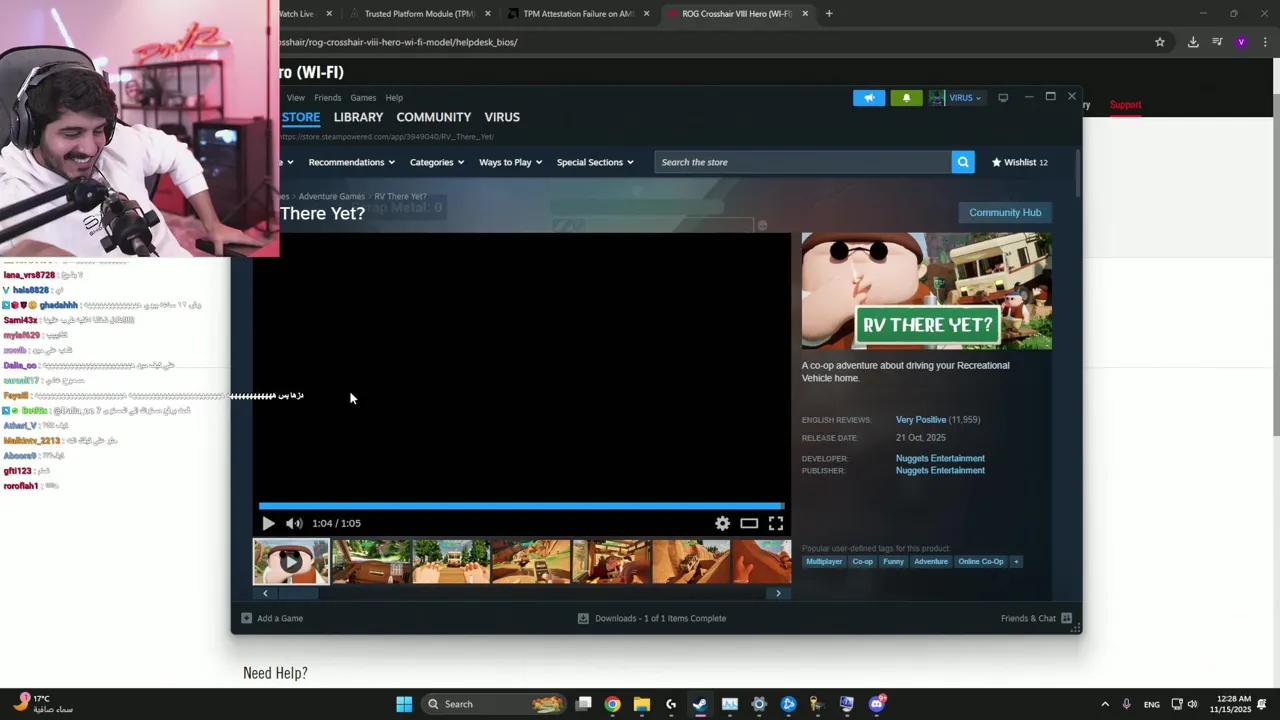Select the Adventure tag
This screenshot has width=1280, height=720.
tap(931, 562)
